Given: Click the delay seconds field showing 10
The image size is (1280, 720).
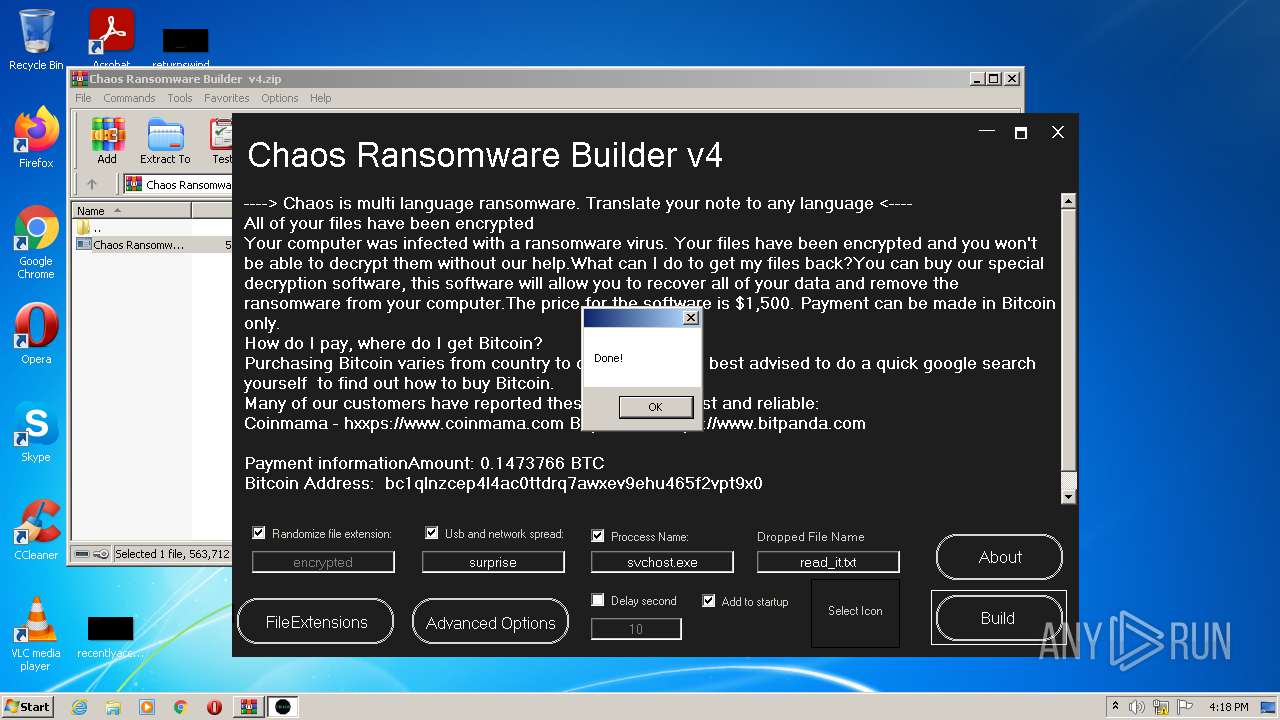Looking at the screenshot, I should pyautogui.click(x=636, y=629).
